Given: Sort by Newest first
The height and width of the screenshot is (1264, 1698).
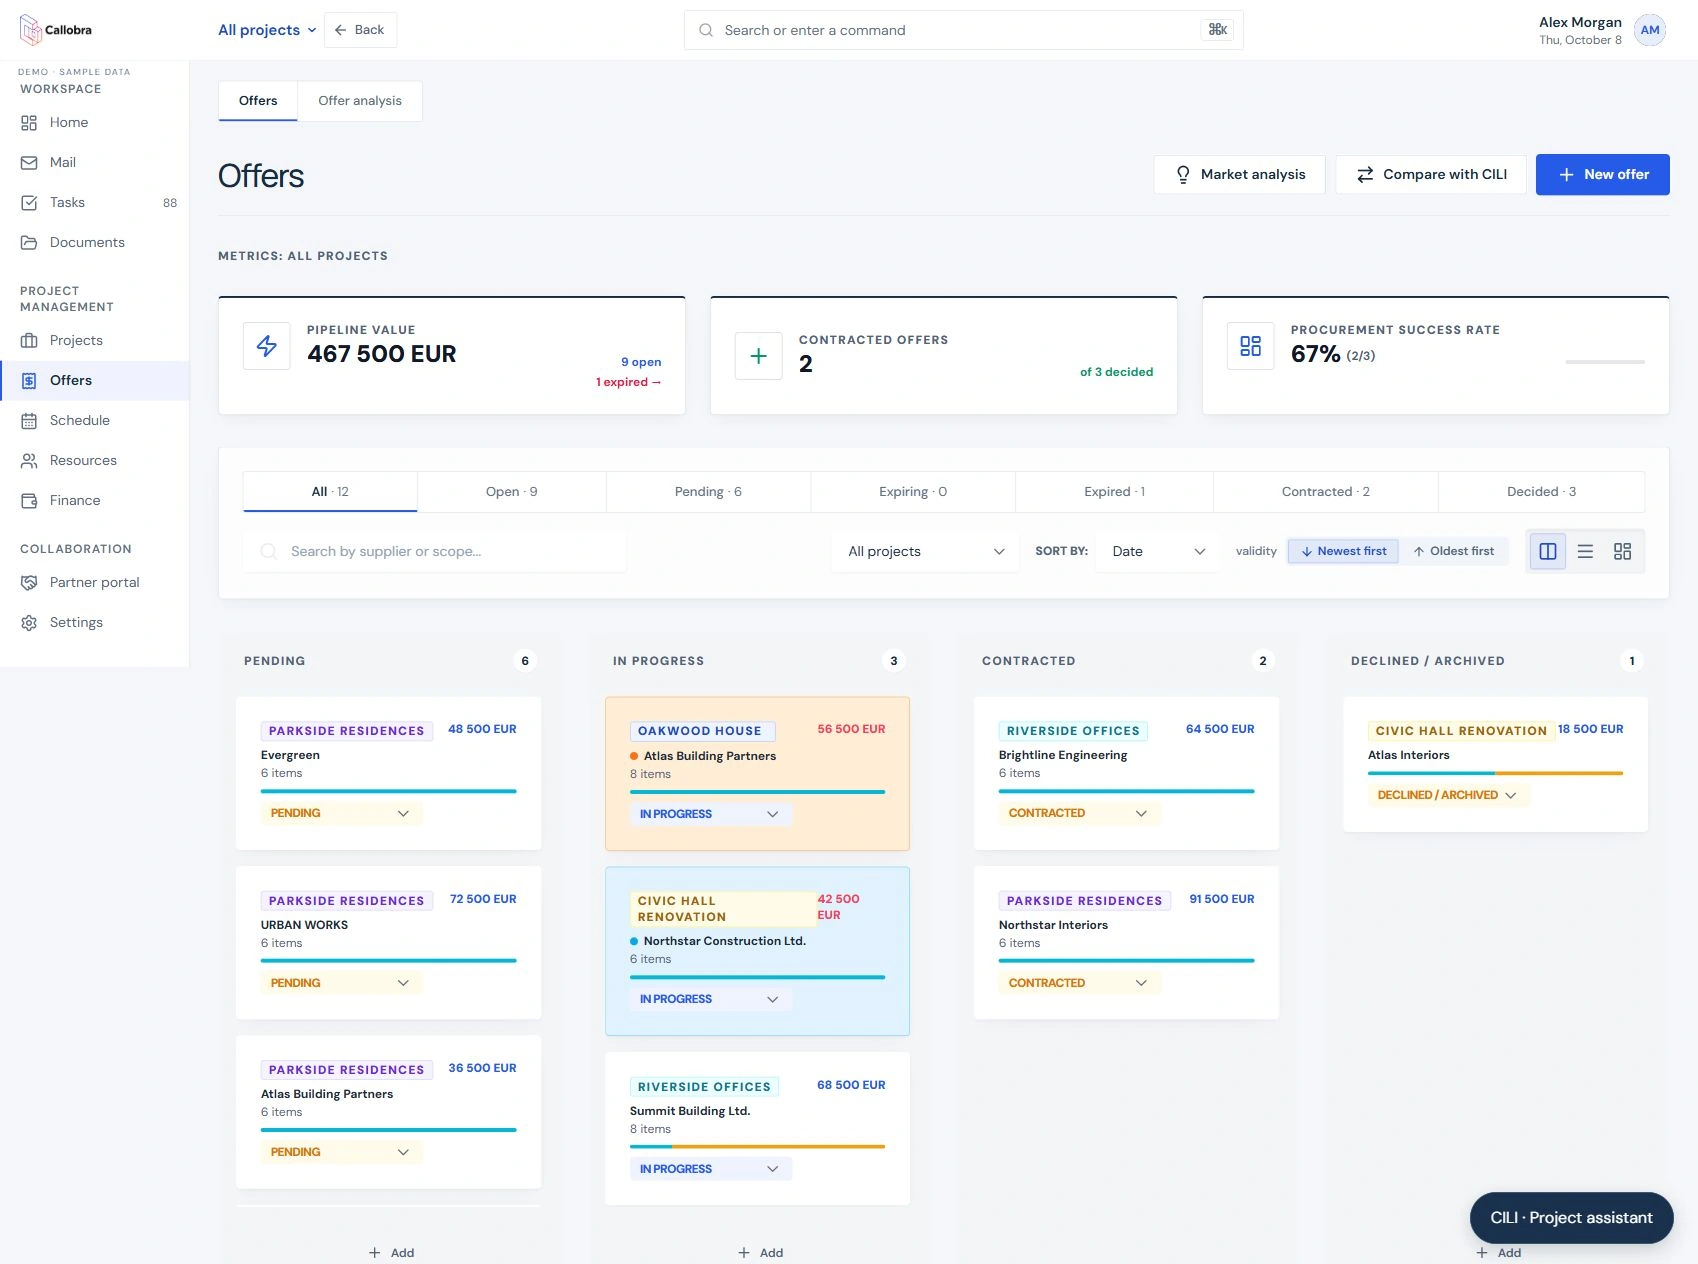Looking at the screenshot, I should (x=1343, y=551).
